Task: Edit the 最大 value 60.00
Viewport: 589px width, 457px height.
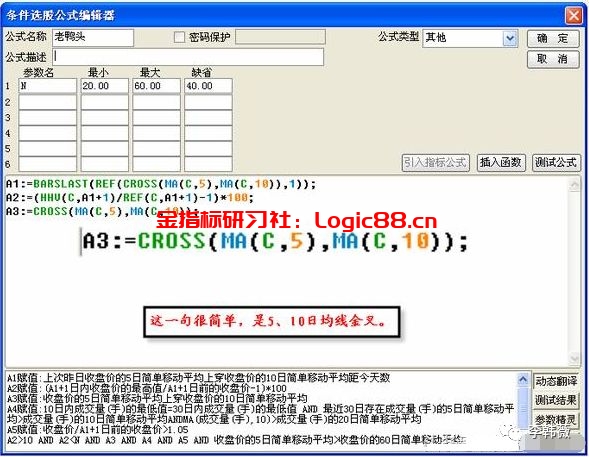Action: pyautogui.click(x=156, y=86)
